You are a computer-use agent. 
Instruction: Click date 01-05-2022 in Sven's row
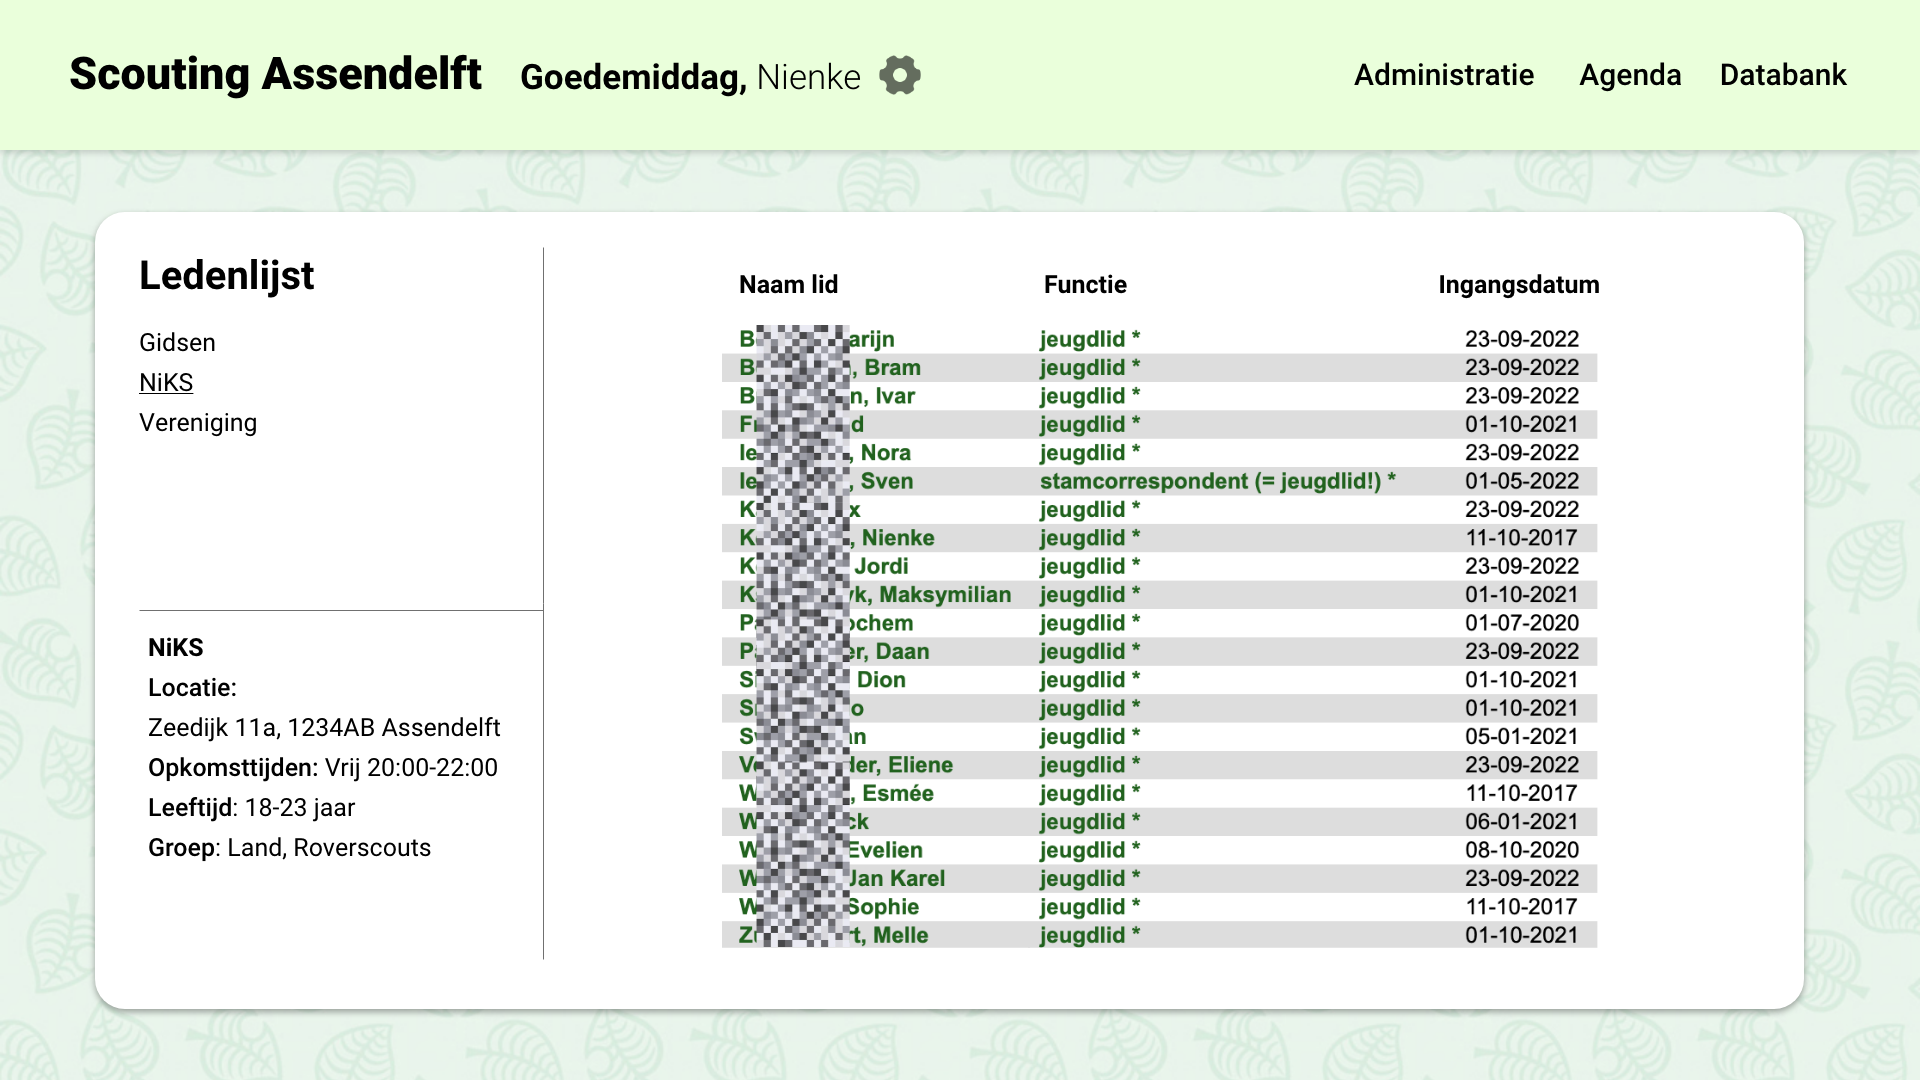click(1522, 480)
